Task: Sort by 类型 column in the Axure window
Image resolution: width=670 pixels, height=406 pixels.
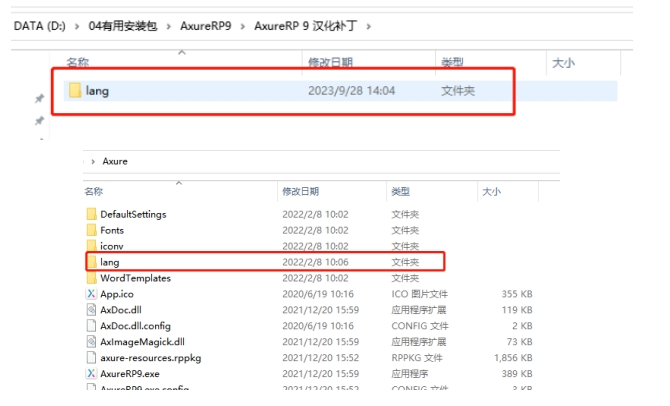Action: click(x=401, y=191)
